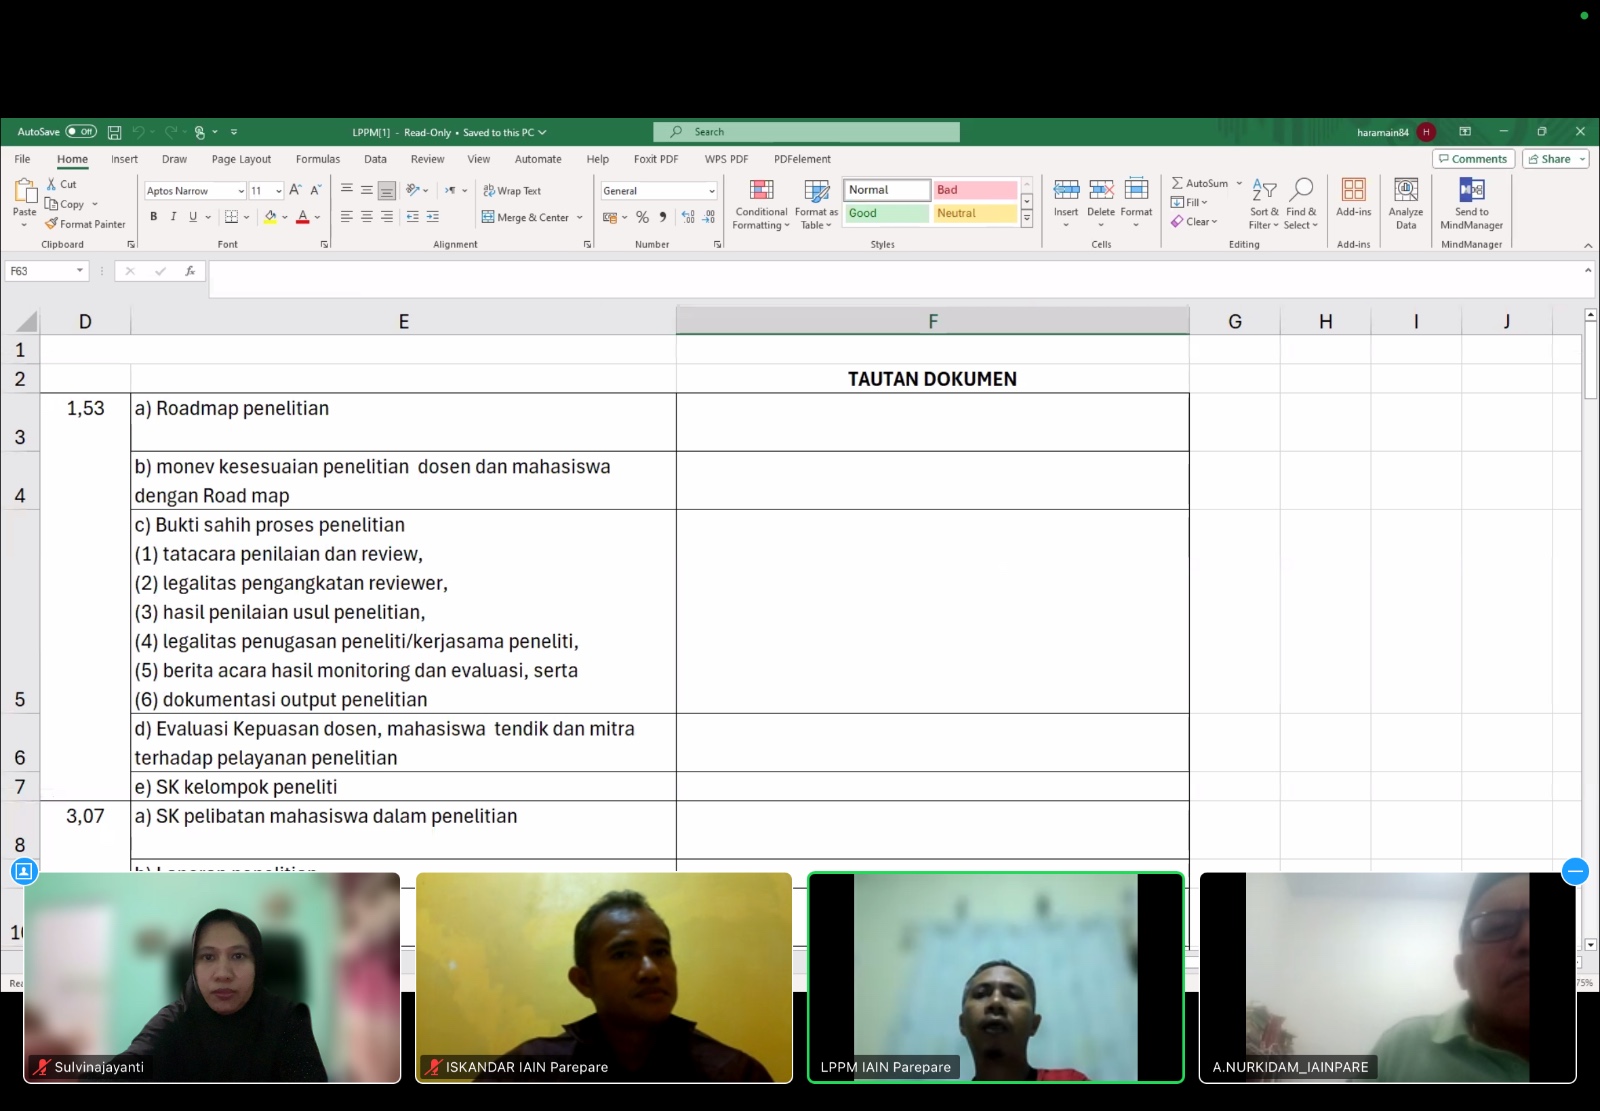Open the Page Layout tab
This screenshot has width=1600, height=1111.
pyautogui.click(x=241, y=159)
